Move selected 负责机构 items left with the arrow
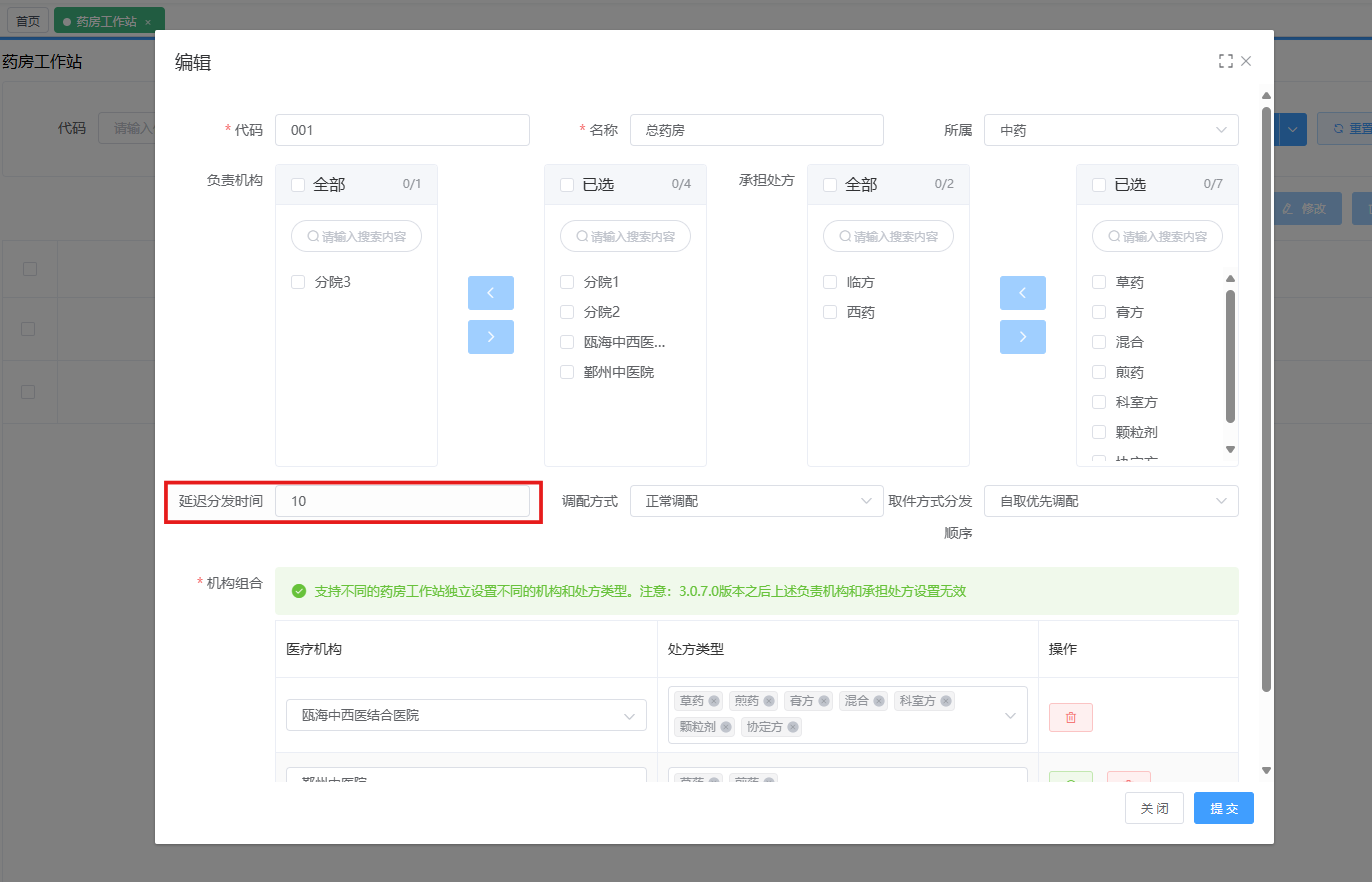The height and width of the screenshot is (882, 1372). (490, 293)
